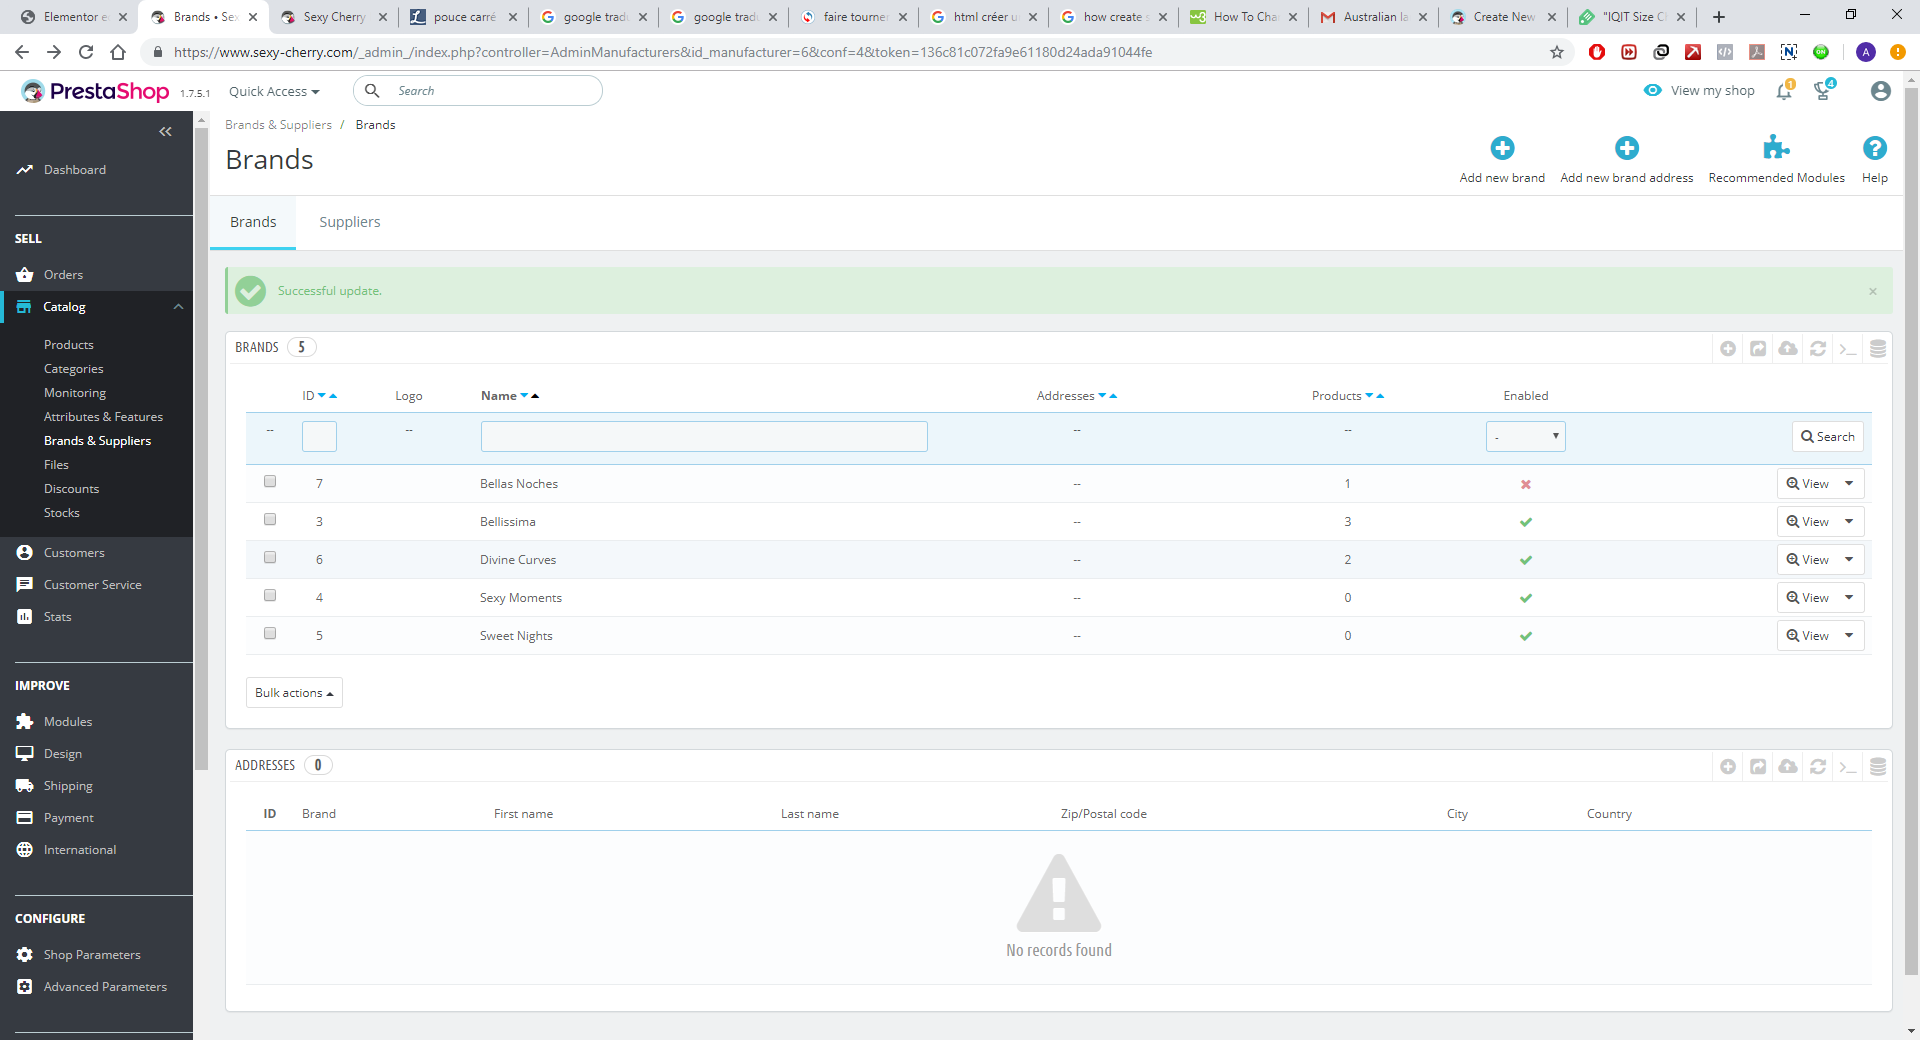Open action dropdown arrow for Bellissima
This screenshot has height=1040, width=1920.
click(x=1849, y=522)
